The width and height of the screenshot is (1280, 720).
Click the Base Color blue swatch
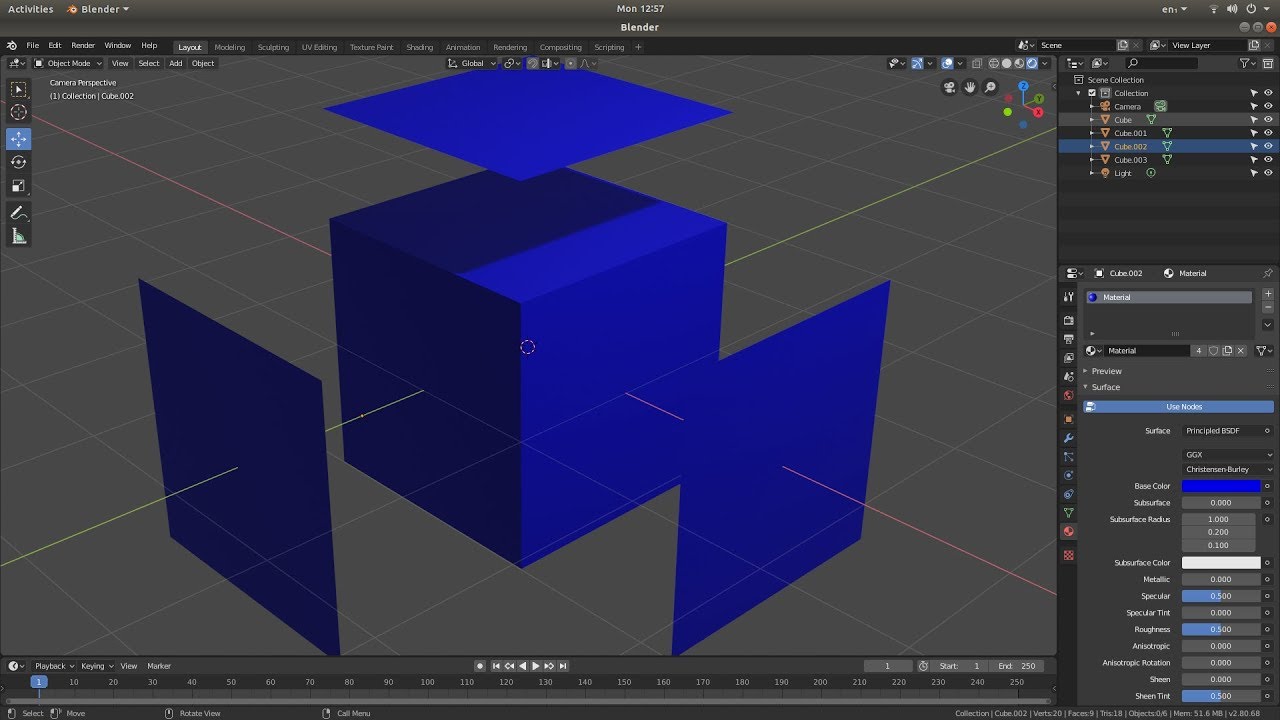click(x=1221, y=486)
